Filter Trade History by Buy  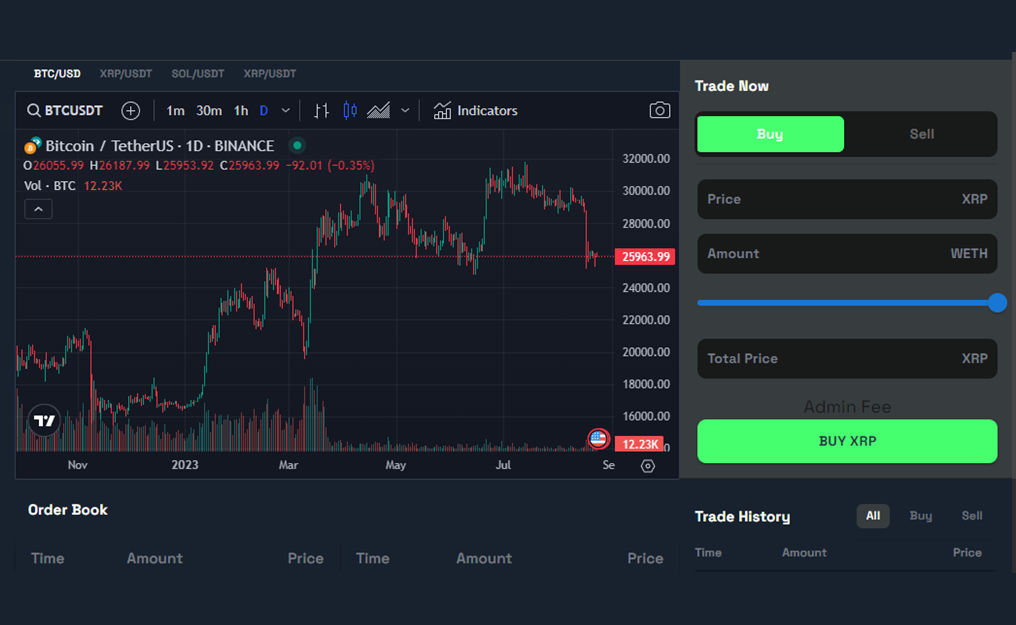921,516
